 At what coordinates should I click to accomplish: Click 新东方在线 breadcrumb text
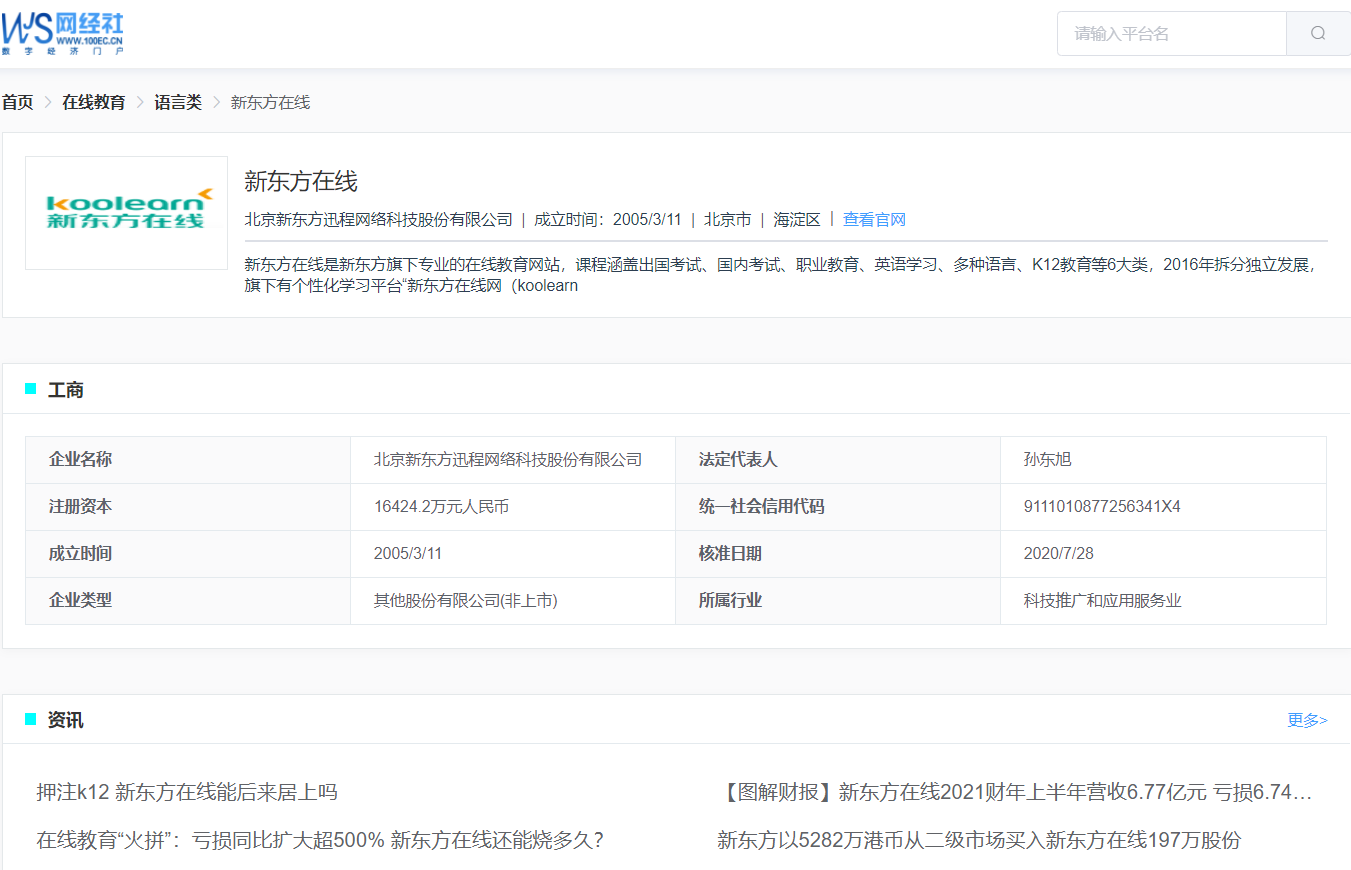pos(270,102)
